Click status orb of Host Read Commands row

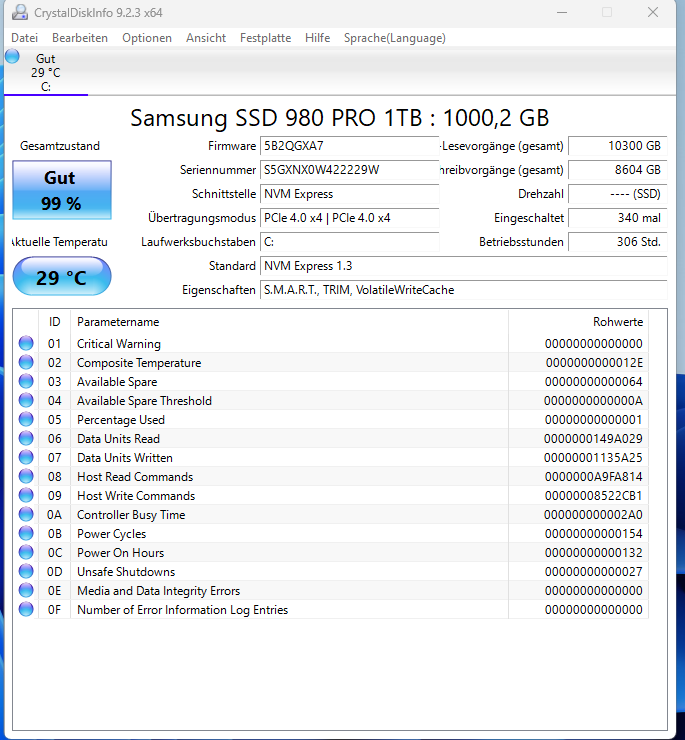[26, 476]
